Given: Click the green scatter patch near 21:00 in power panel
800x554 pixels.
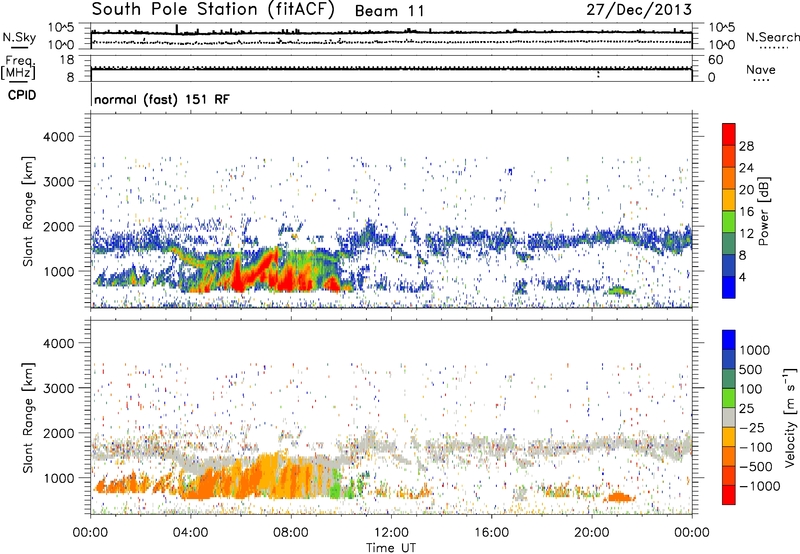Looking at the screenshot, I should pyautogui.click(x=620, y=291).
